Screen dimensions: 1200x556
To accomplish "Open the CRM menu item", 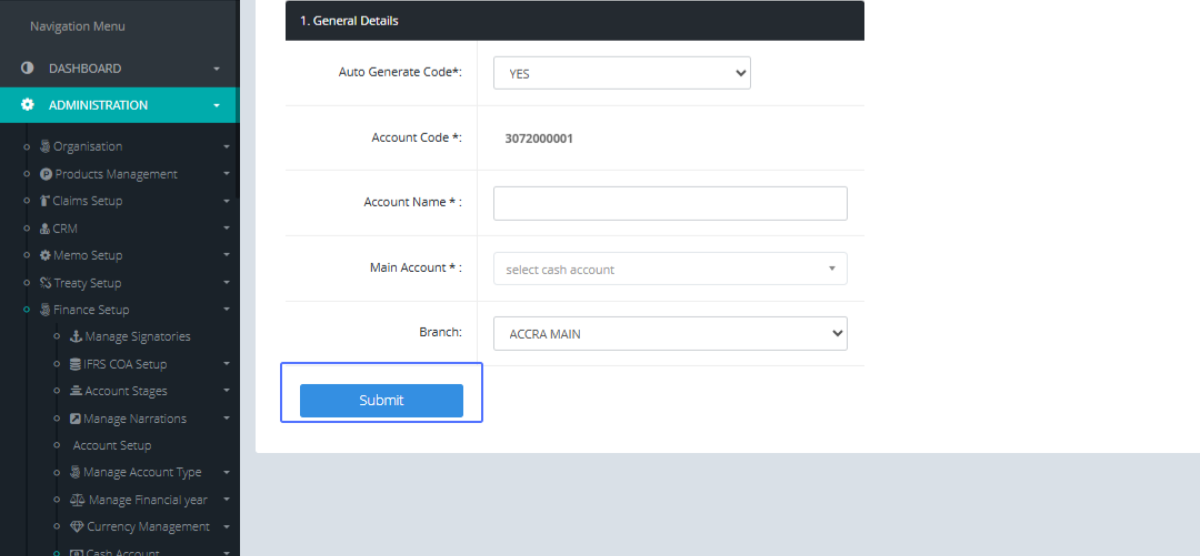I will click(64, 228).
